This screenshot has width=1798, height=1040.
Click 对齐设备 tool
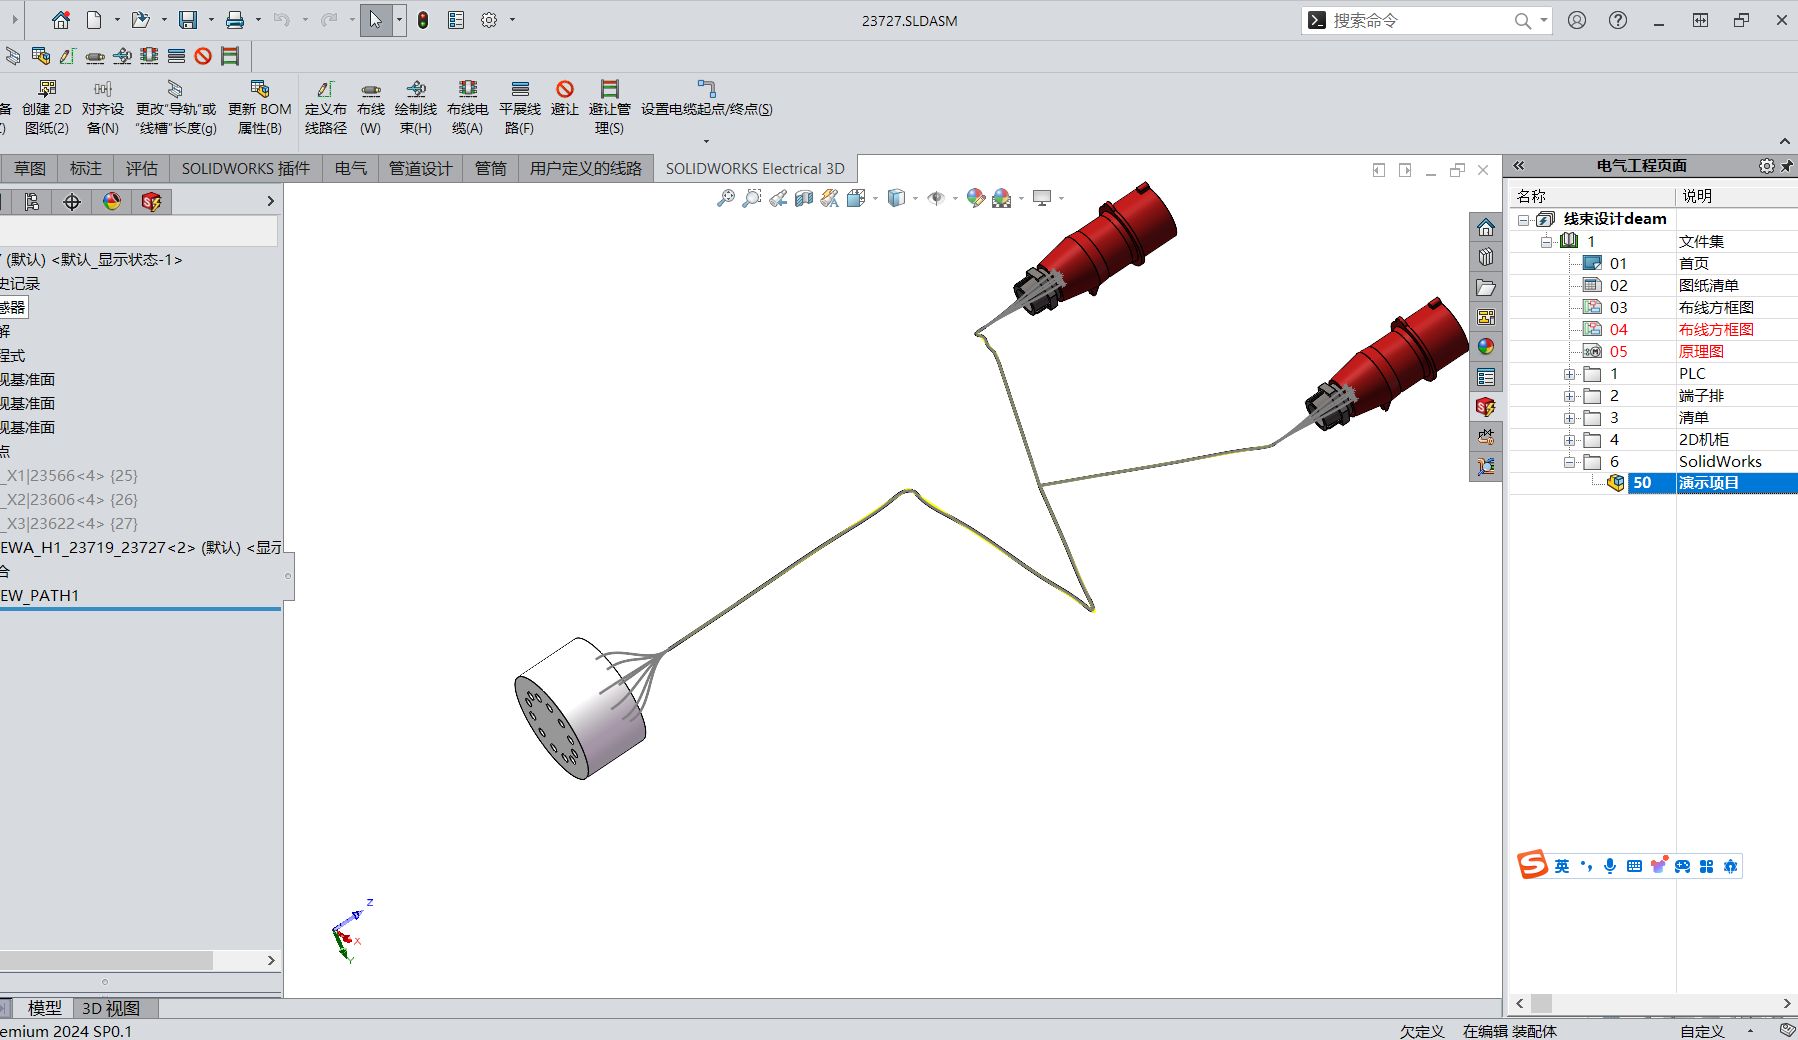[103, 108]
